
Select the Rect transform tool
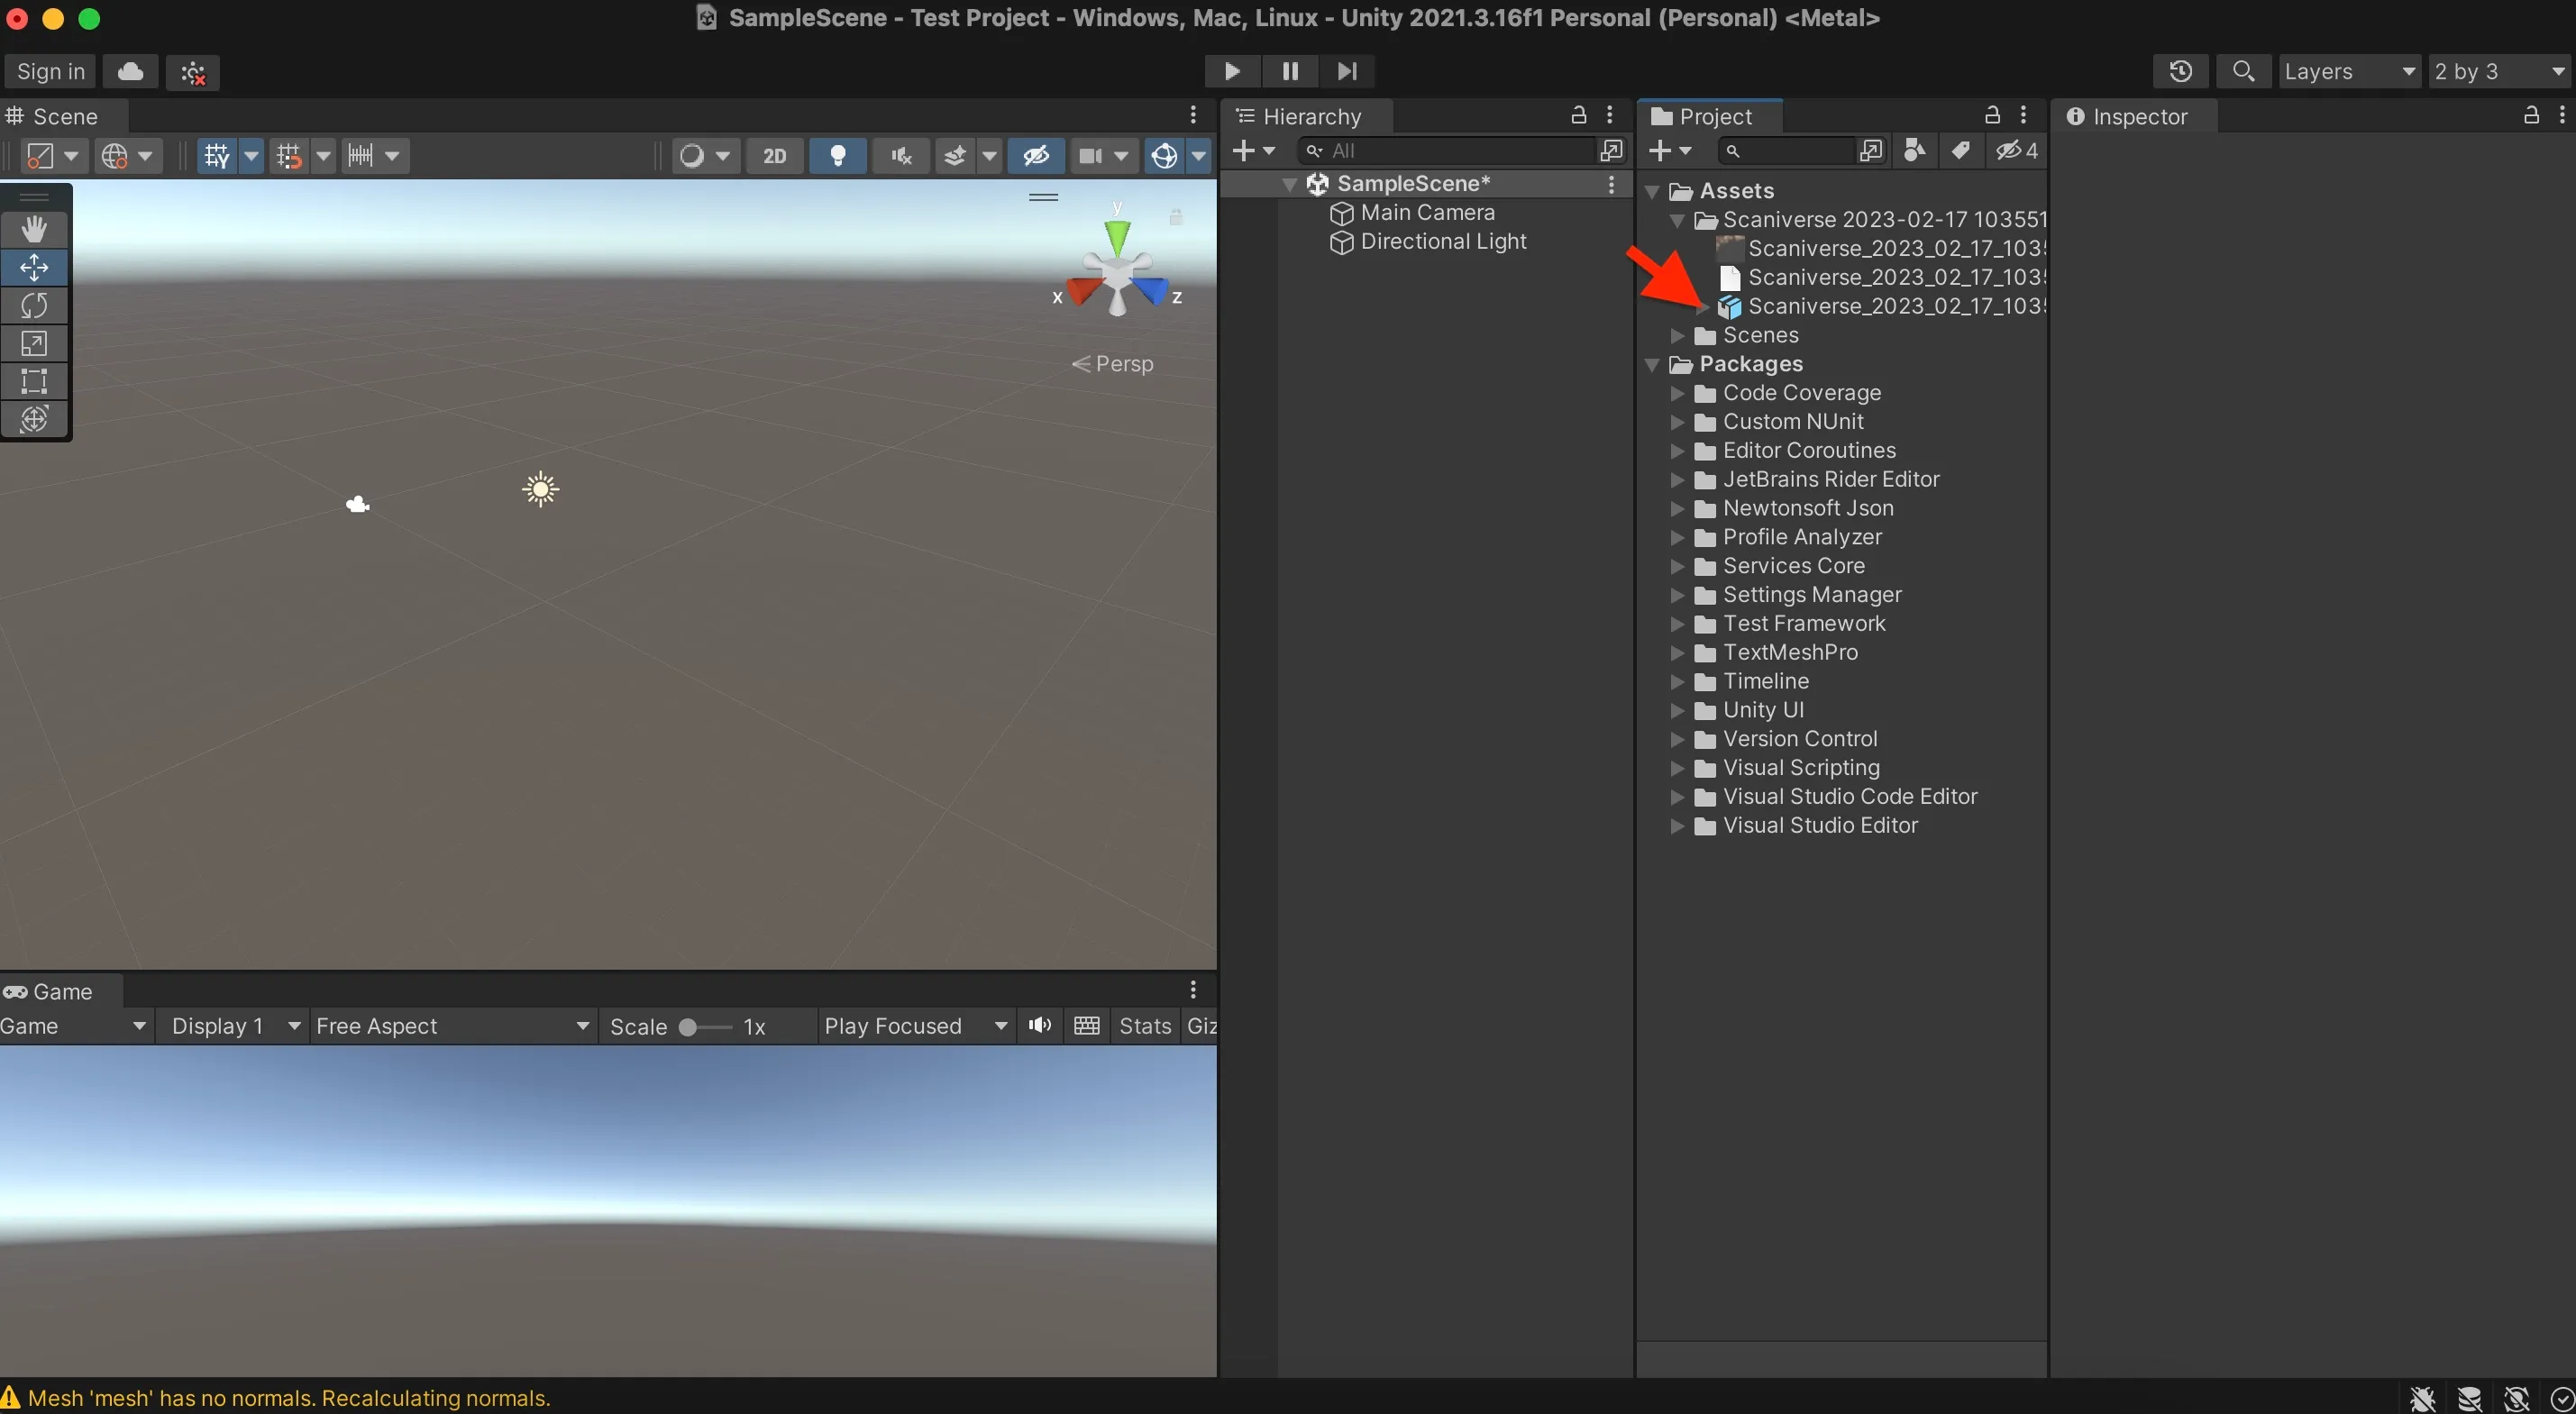tap(34, 381)
